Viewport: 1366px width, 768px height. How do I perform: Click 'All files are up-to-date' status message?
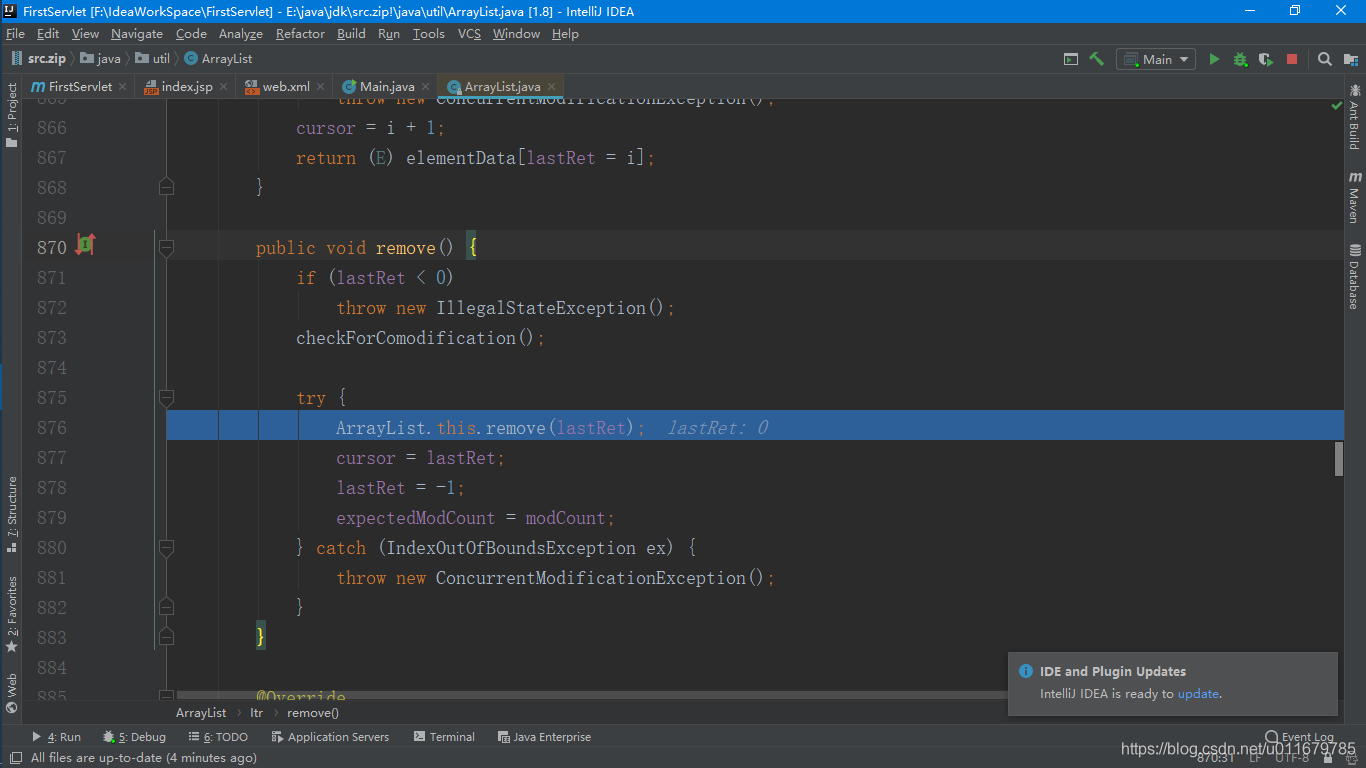(x=144, y=758)
